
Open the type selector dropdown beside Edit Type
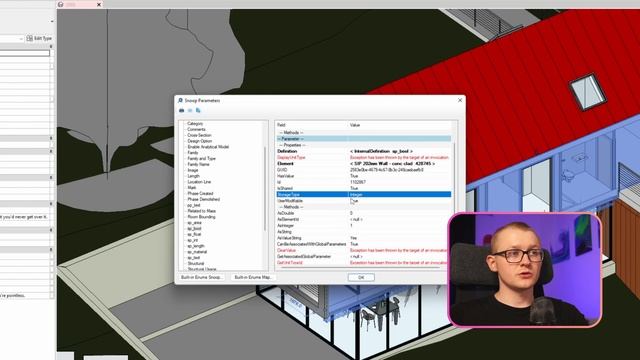pos(21,39)
